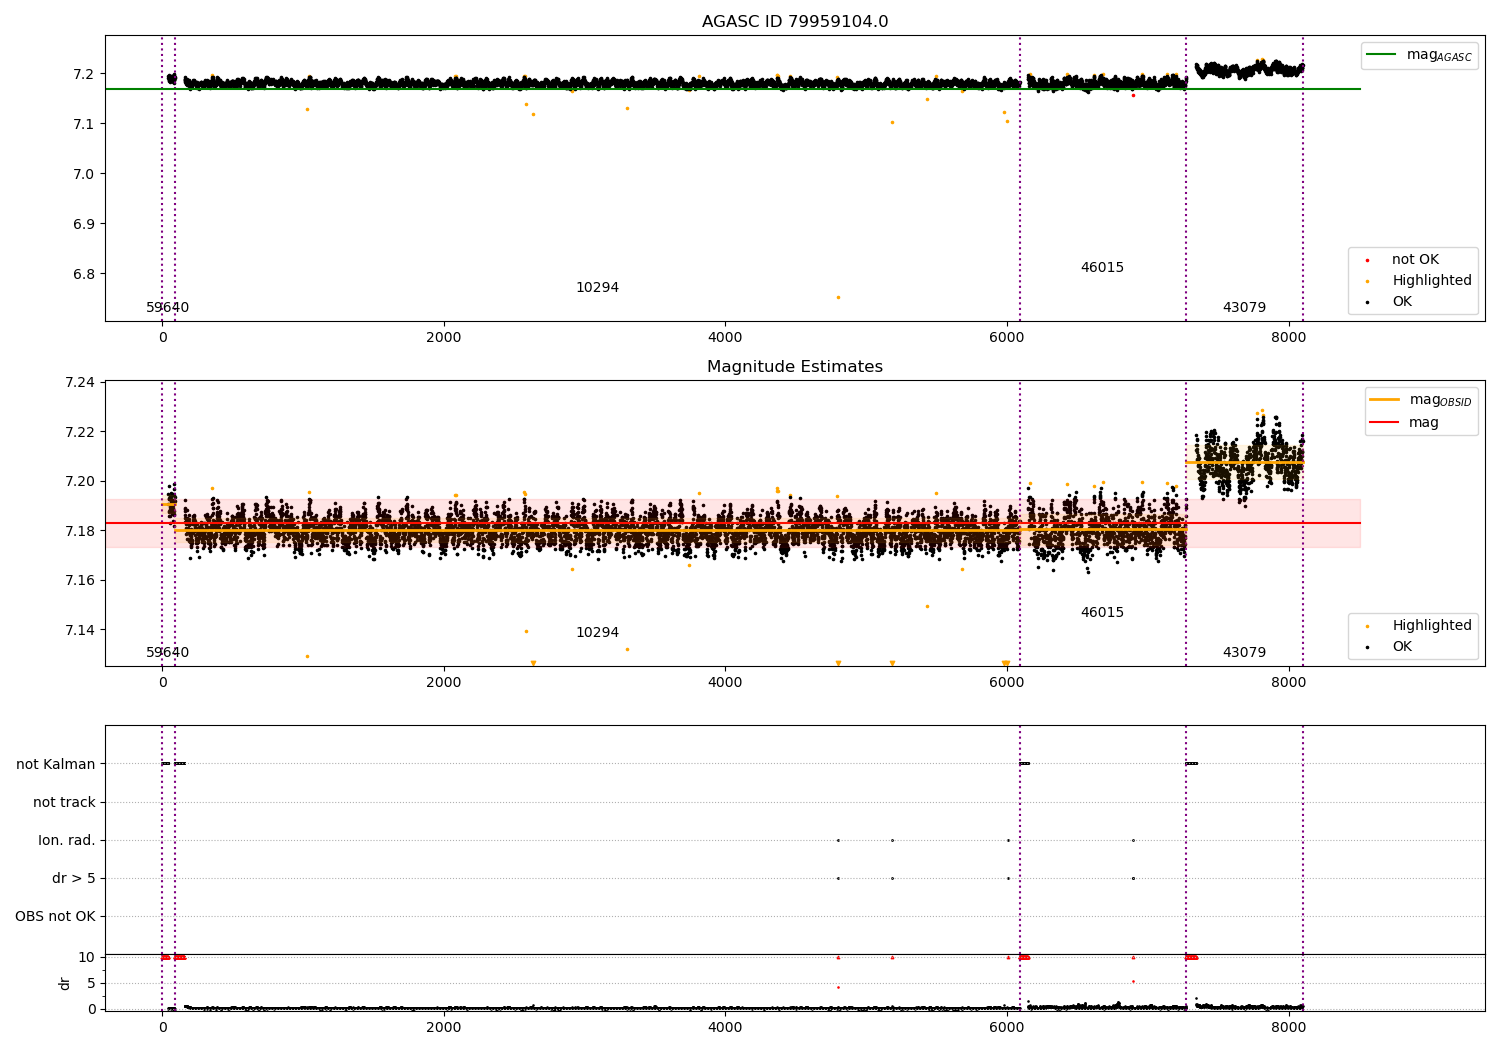
Task: Click the 7.1 tick on top plot y-axis
Action: (x=84, y=124)
